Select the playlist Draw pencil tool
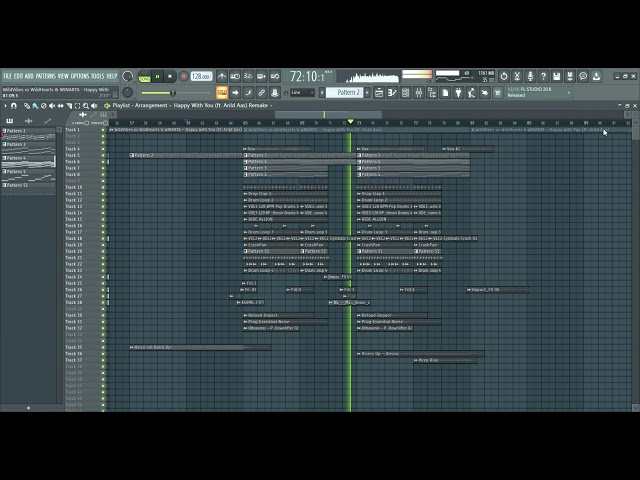Screen dimensions: 640x480 pyautogui.click(x=27, y=106)
